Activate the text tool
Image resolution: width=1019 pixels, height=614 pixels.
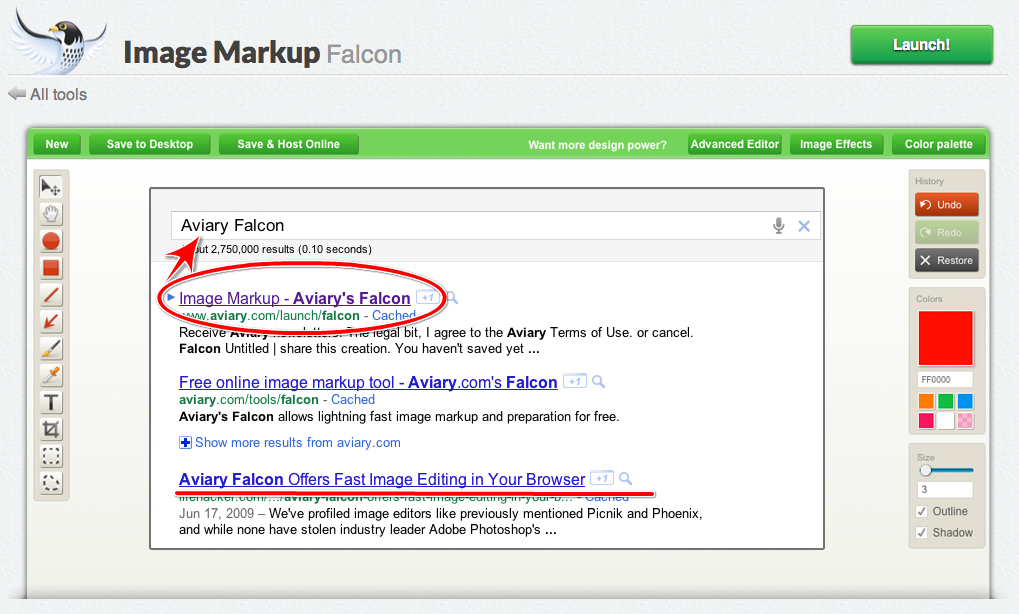click(51, 403)
